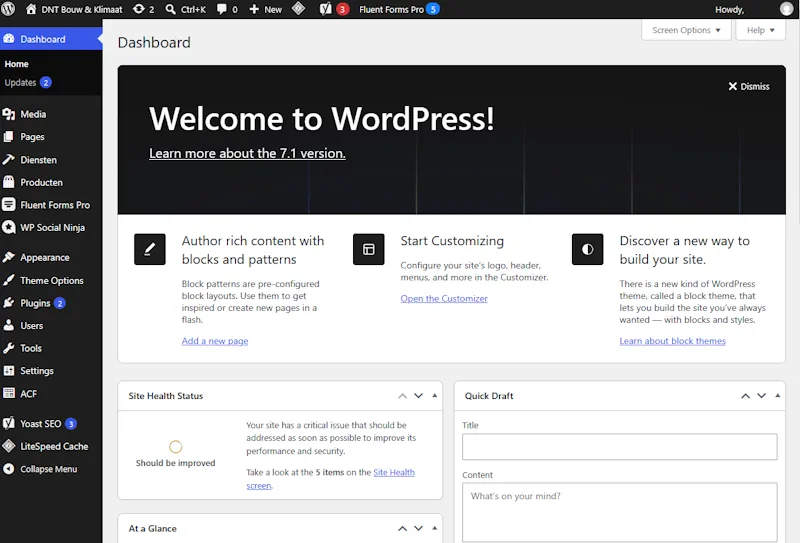Select the Home submenu item
The width and height of the screenshot is (800, 543).
pyautogui.click(x=16, y=64)
